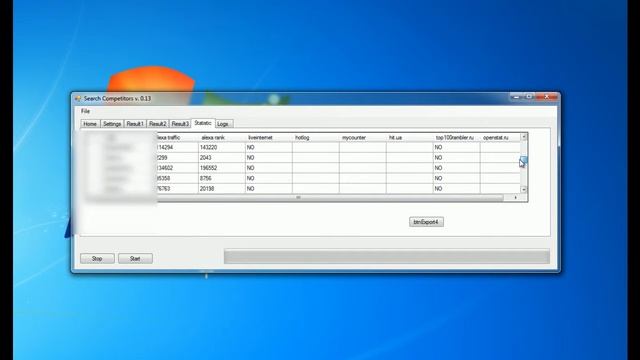Select the alexa rank cell 20198
This screenshot has height=360, width=640.
point(221,189)
